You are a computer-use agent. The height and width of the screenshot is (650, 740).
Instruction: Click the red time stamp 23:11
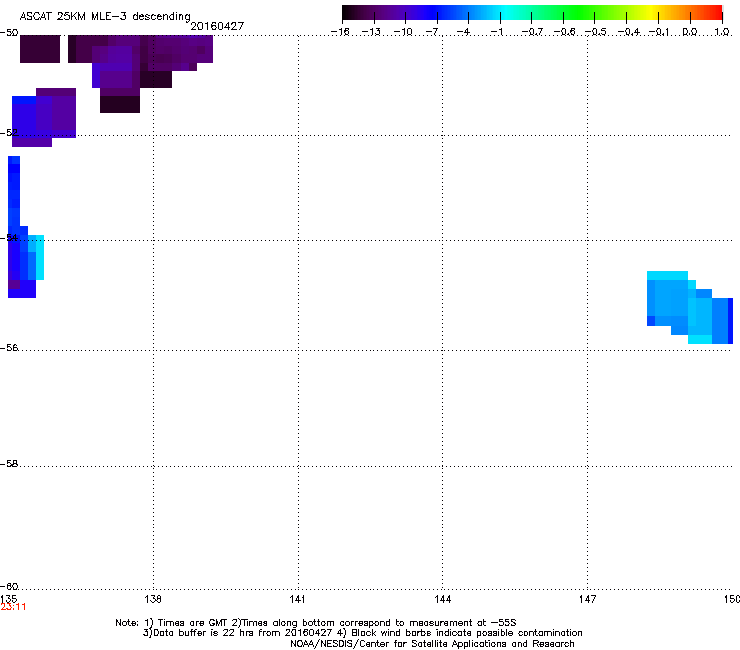13,607
